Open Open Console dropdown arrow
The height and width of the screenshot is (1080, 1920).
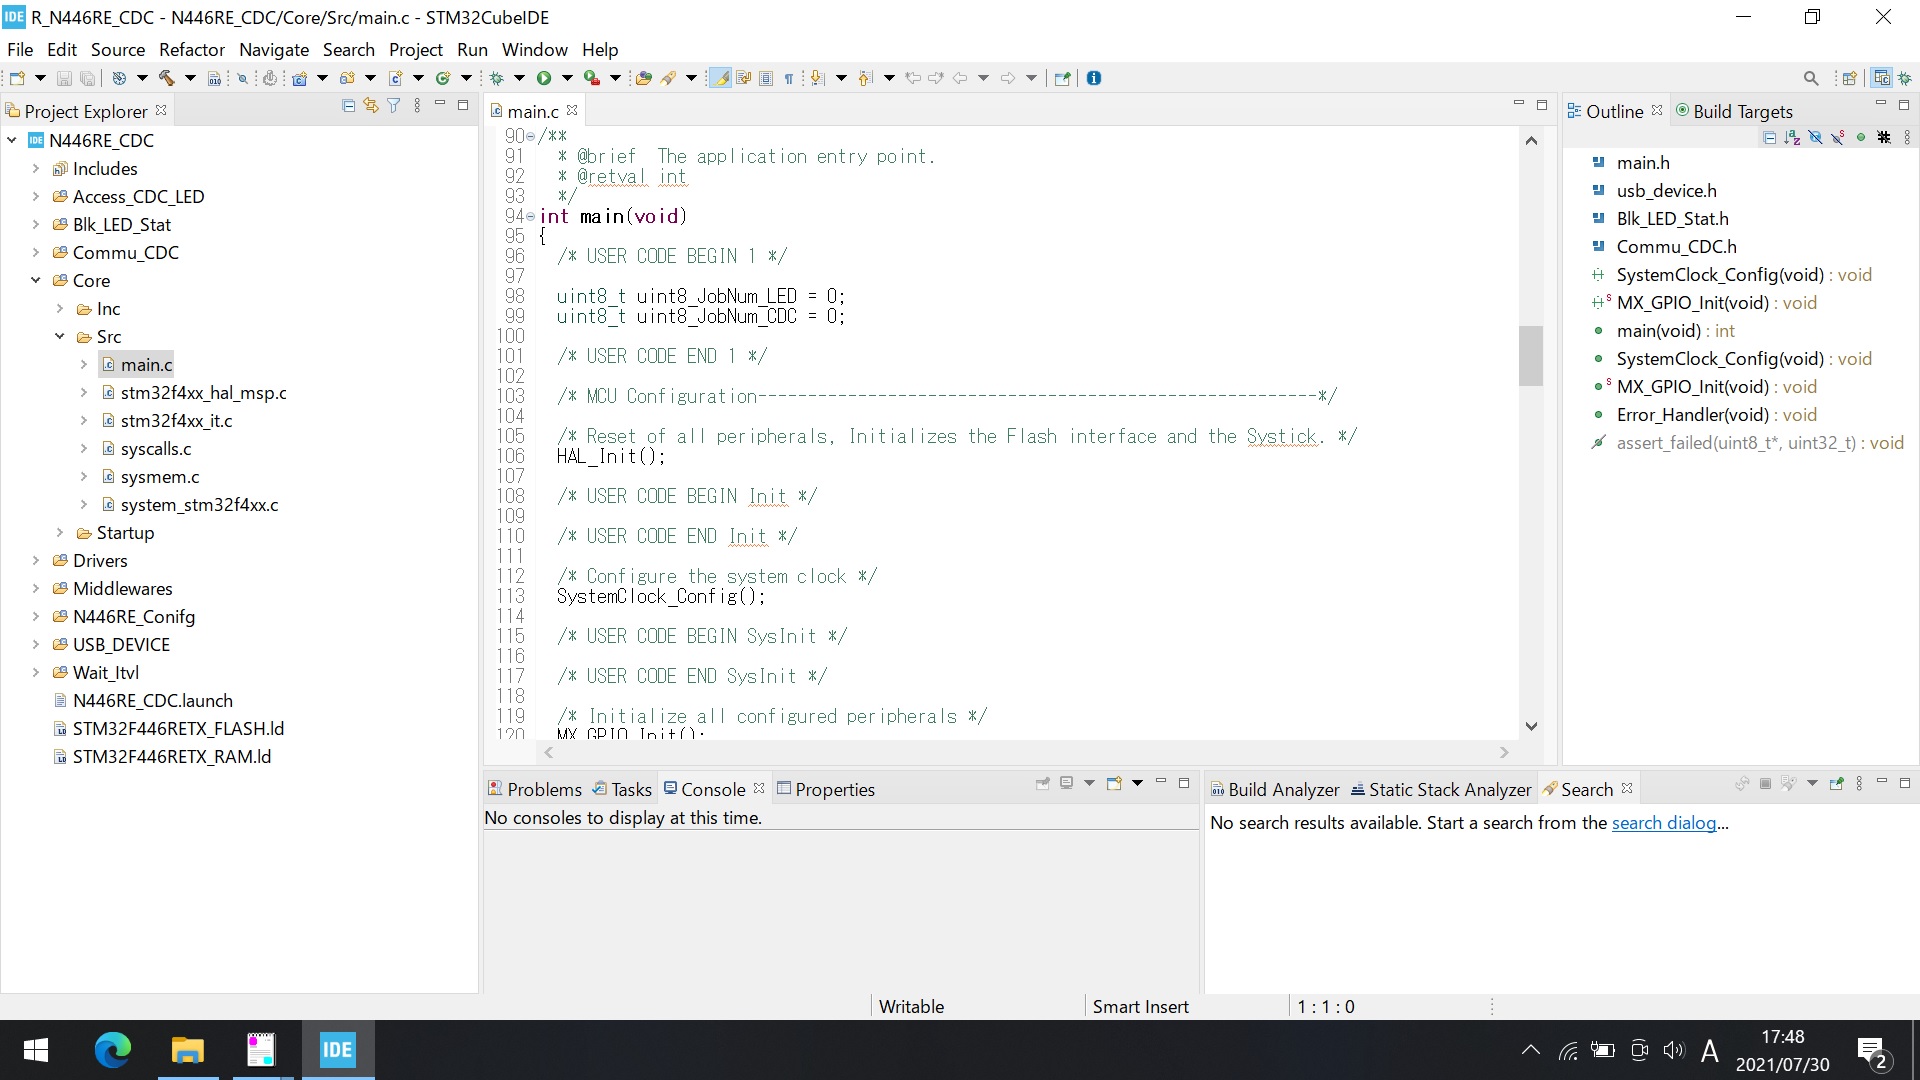click(1137, 784)
